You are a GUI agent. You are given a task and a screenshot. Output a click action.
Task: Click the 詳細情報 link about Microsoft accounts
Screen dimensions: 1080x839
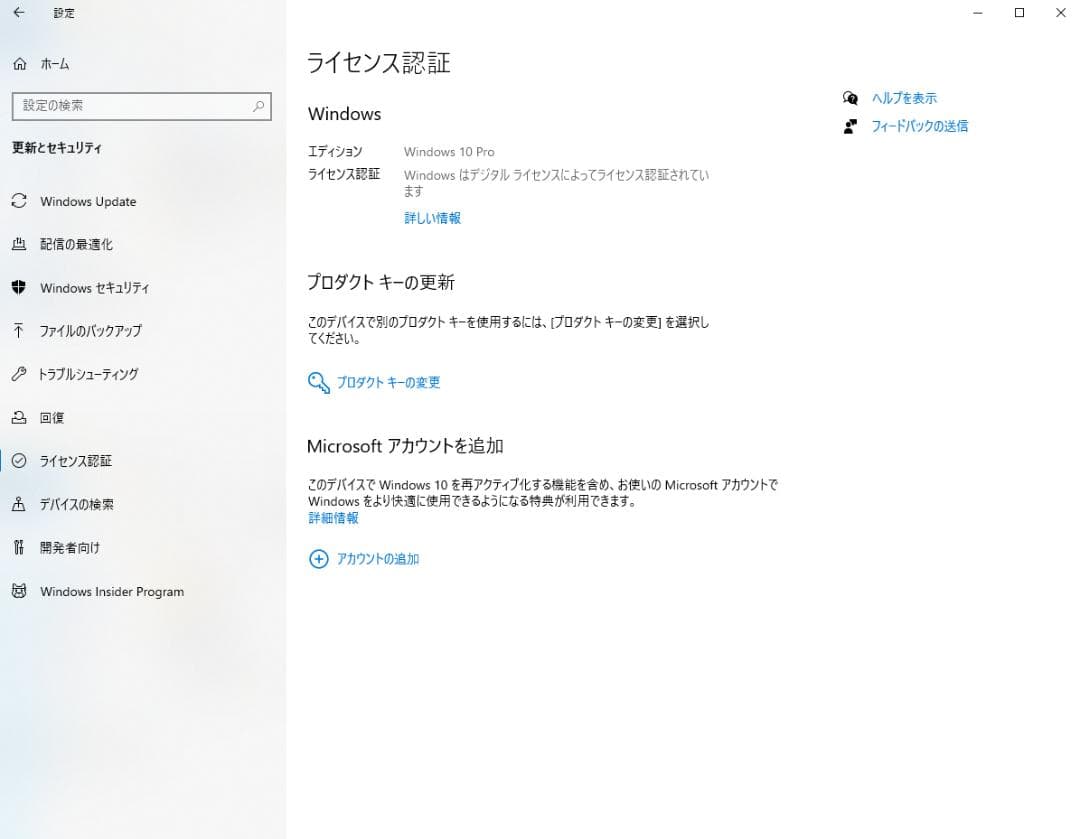[332, 518]
